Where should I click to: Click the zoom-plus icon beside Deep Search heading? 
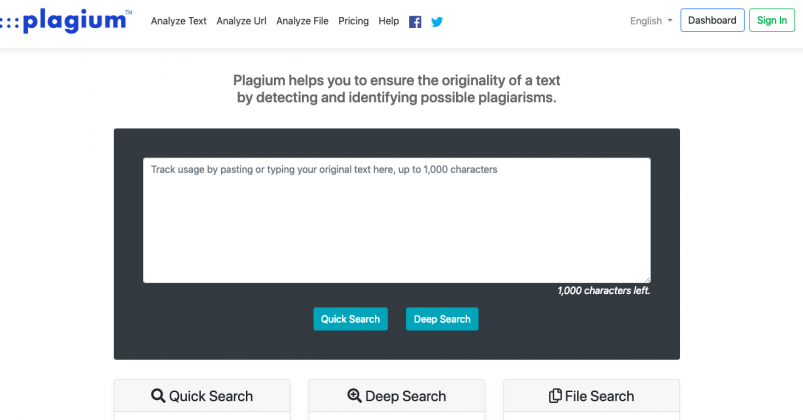[354, 395]
